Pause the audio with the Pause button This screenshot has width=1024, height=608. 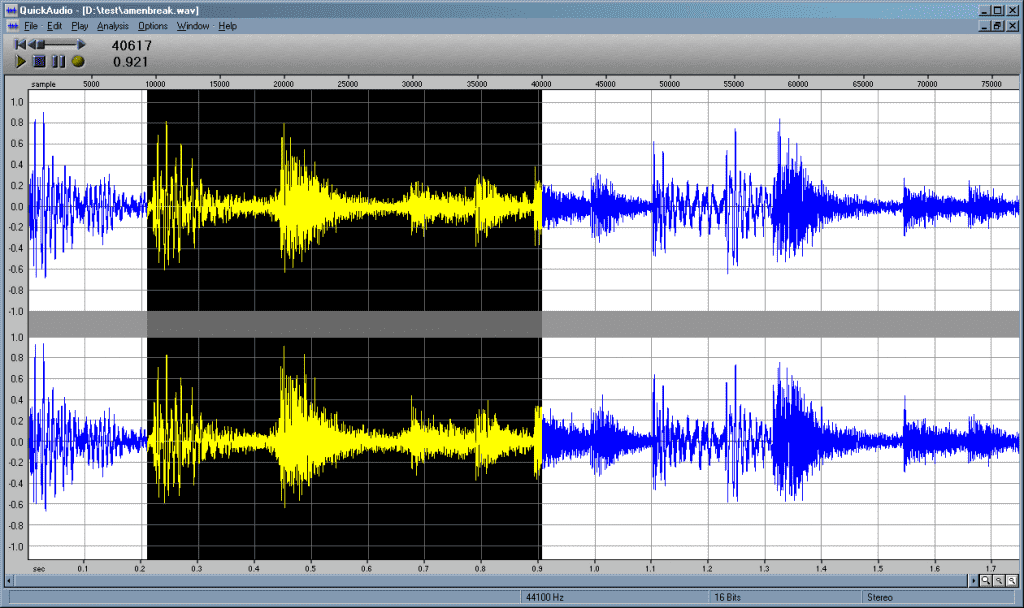click(59, 61)
